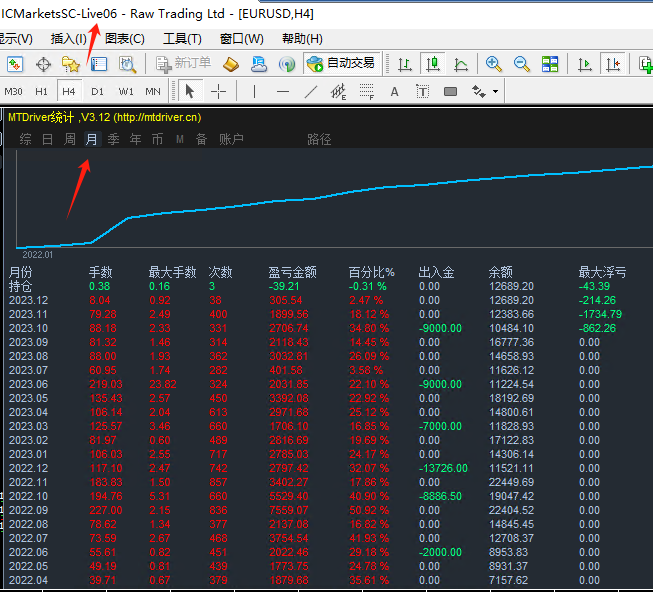Expand the arrows objects dropdown arrow
This screenshot has height=592, width=653.
point(495,91)
